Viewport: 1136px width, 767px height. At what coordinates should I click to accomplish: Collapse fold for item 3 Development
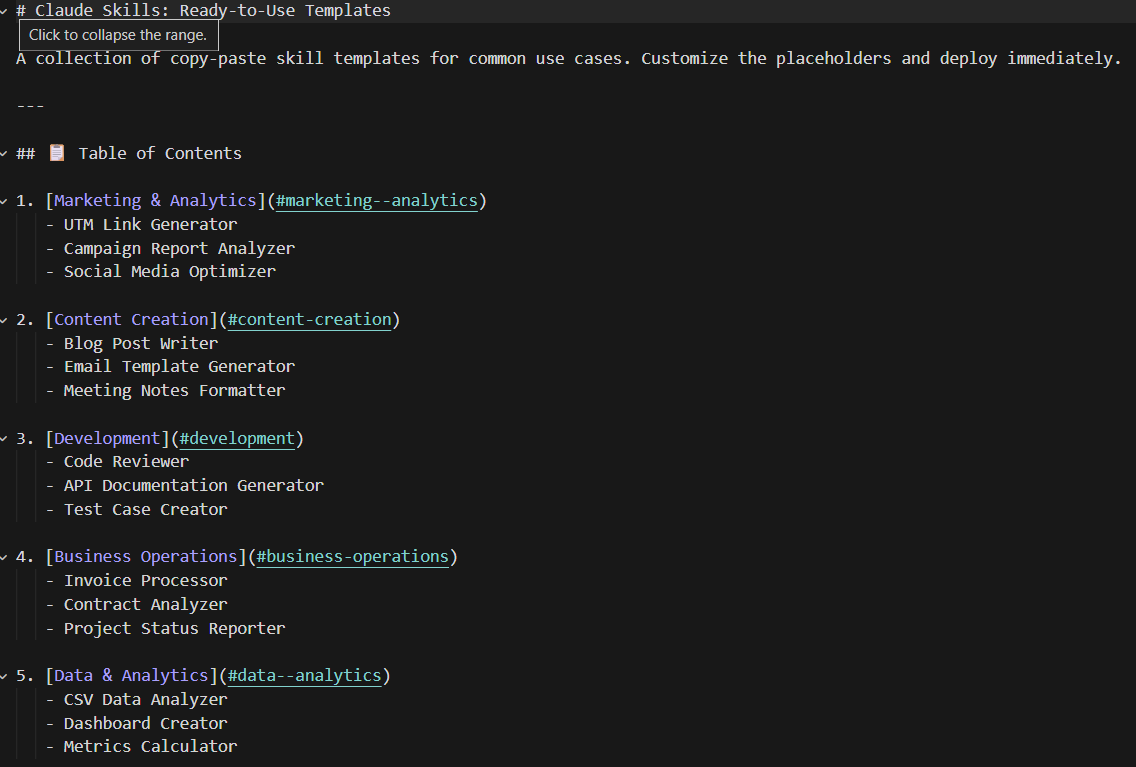4,439
